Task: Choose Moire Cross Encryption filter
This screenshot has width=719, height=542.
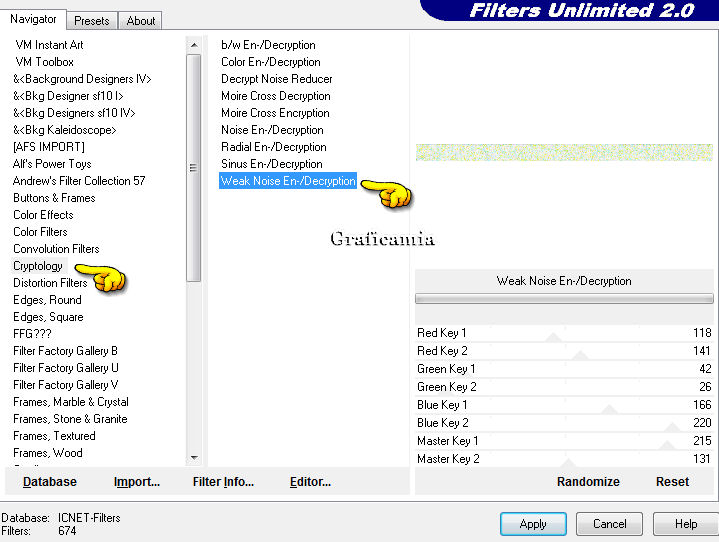Action: coord(275,113)
